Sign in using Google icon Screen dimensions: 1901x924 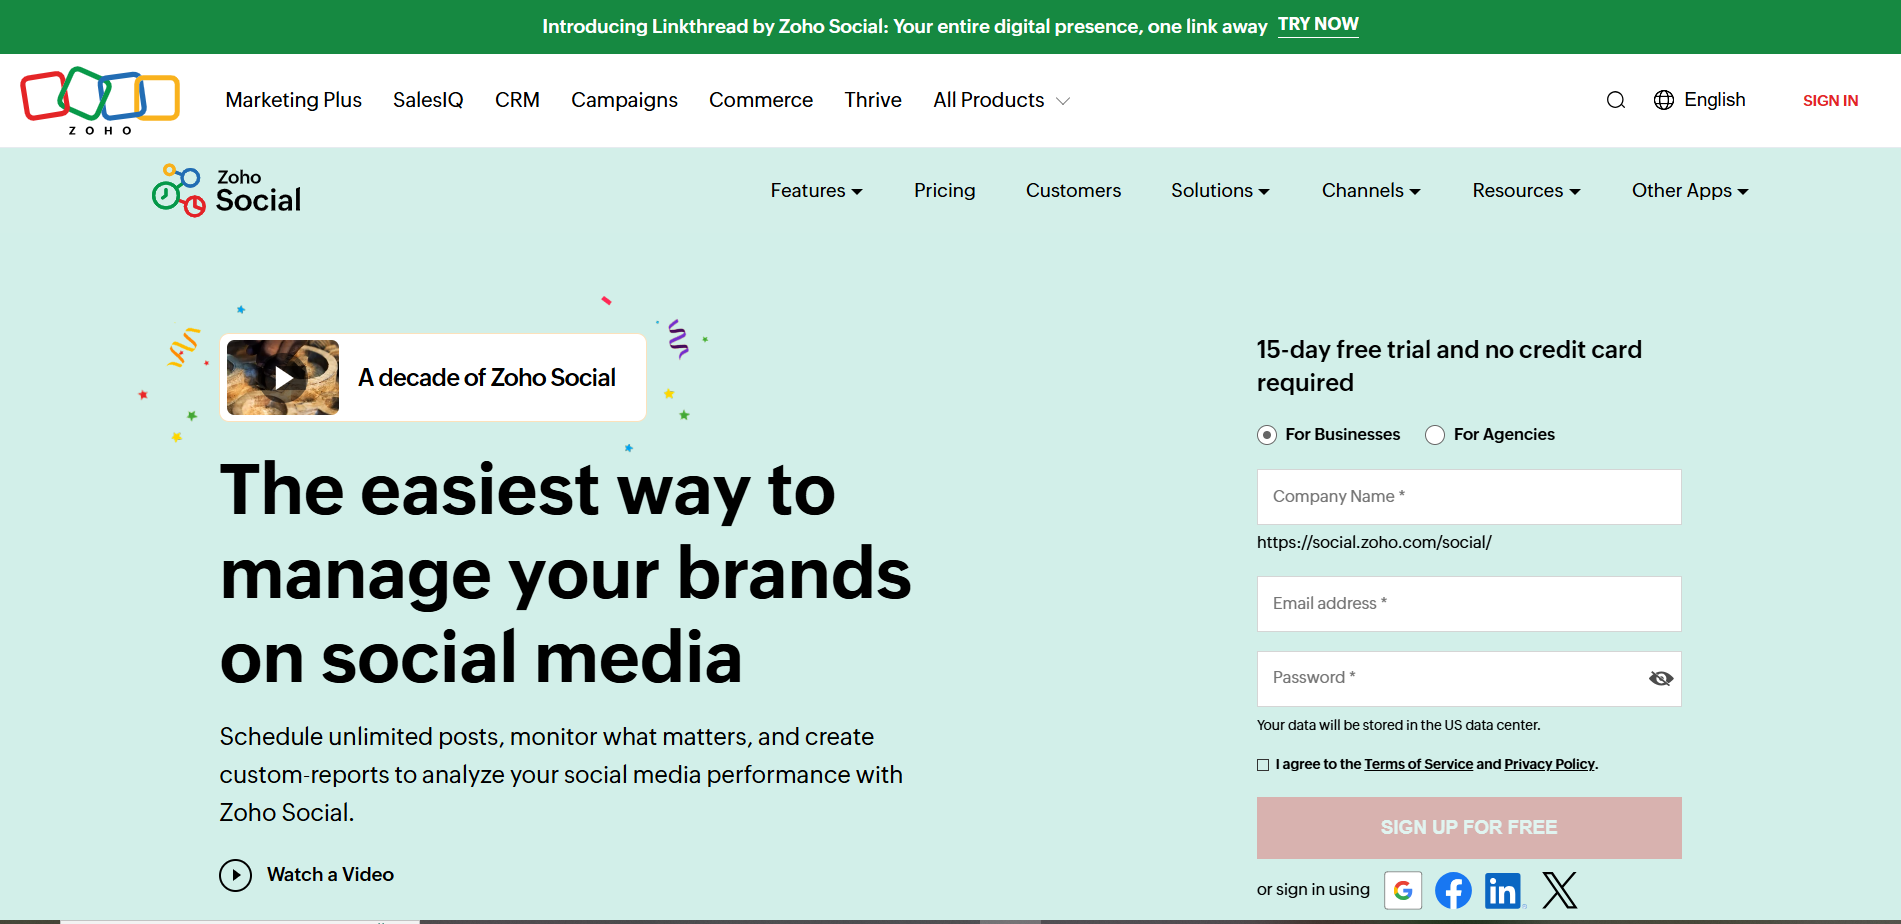point(1403,890)
